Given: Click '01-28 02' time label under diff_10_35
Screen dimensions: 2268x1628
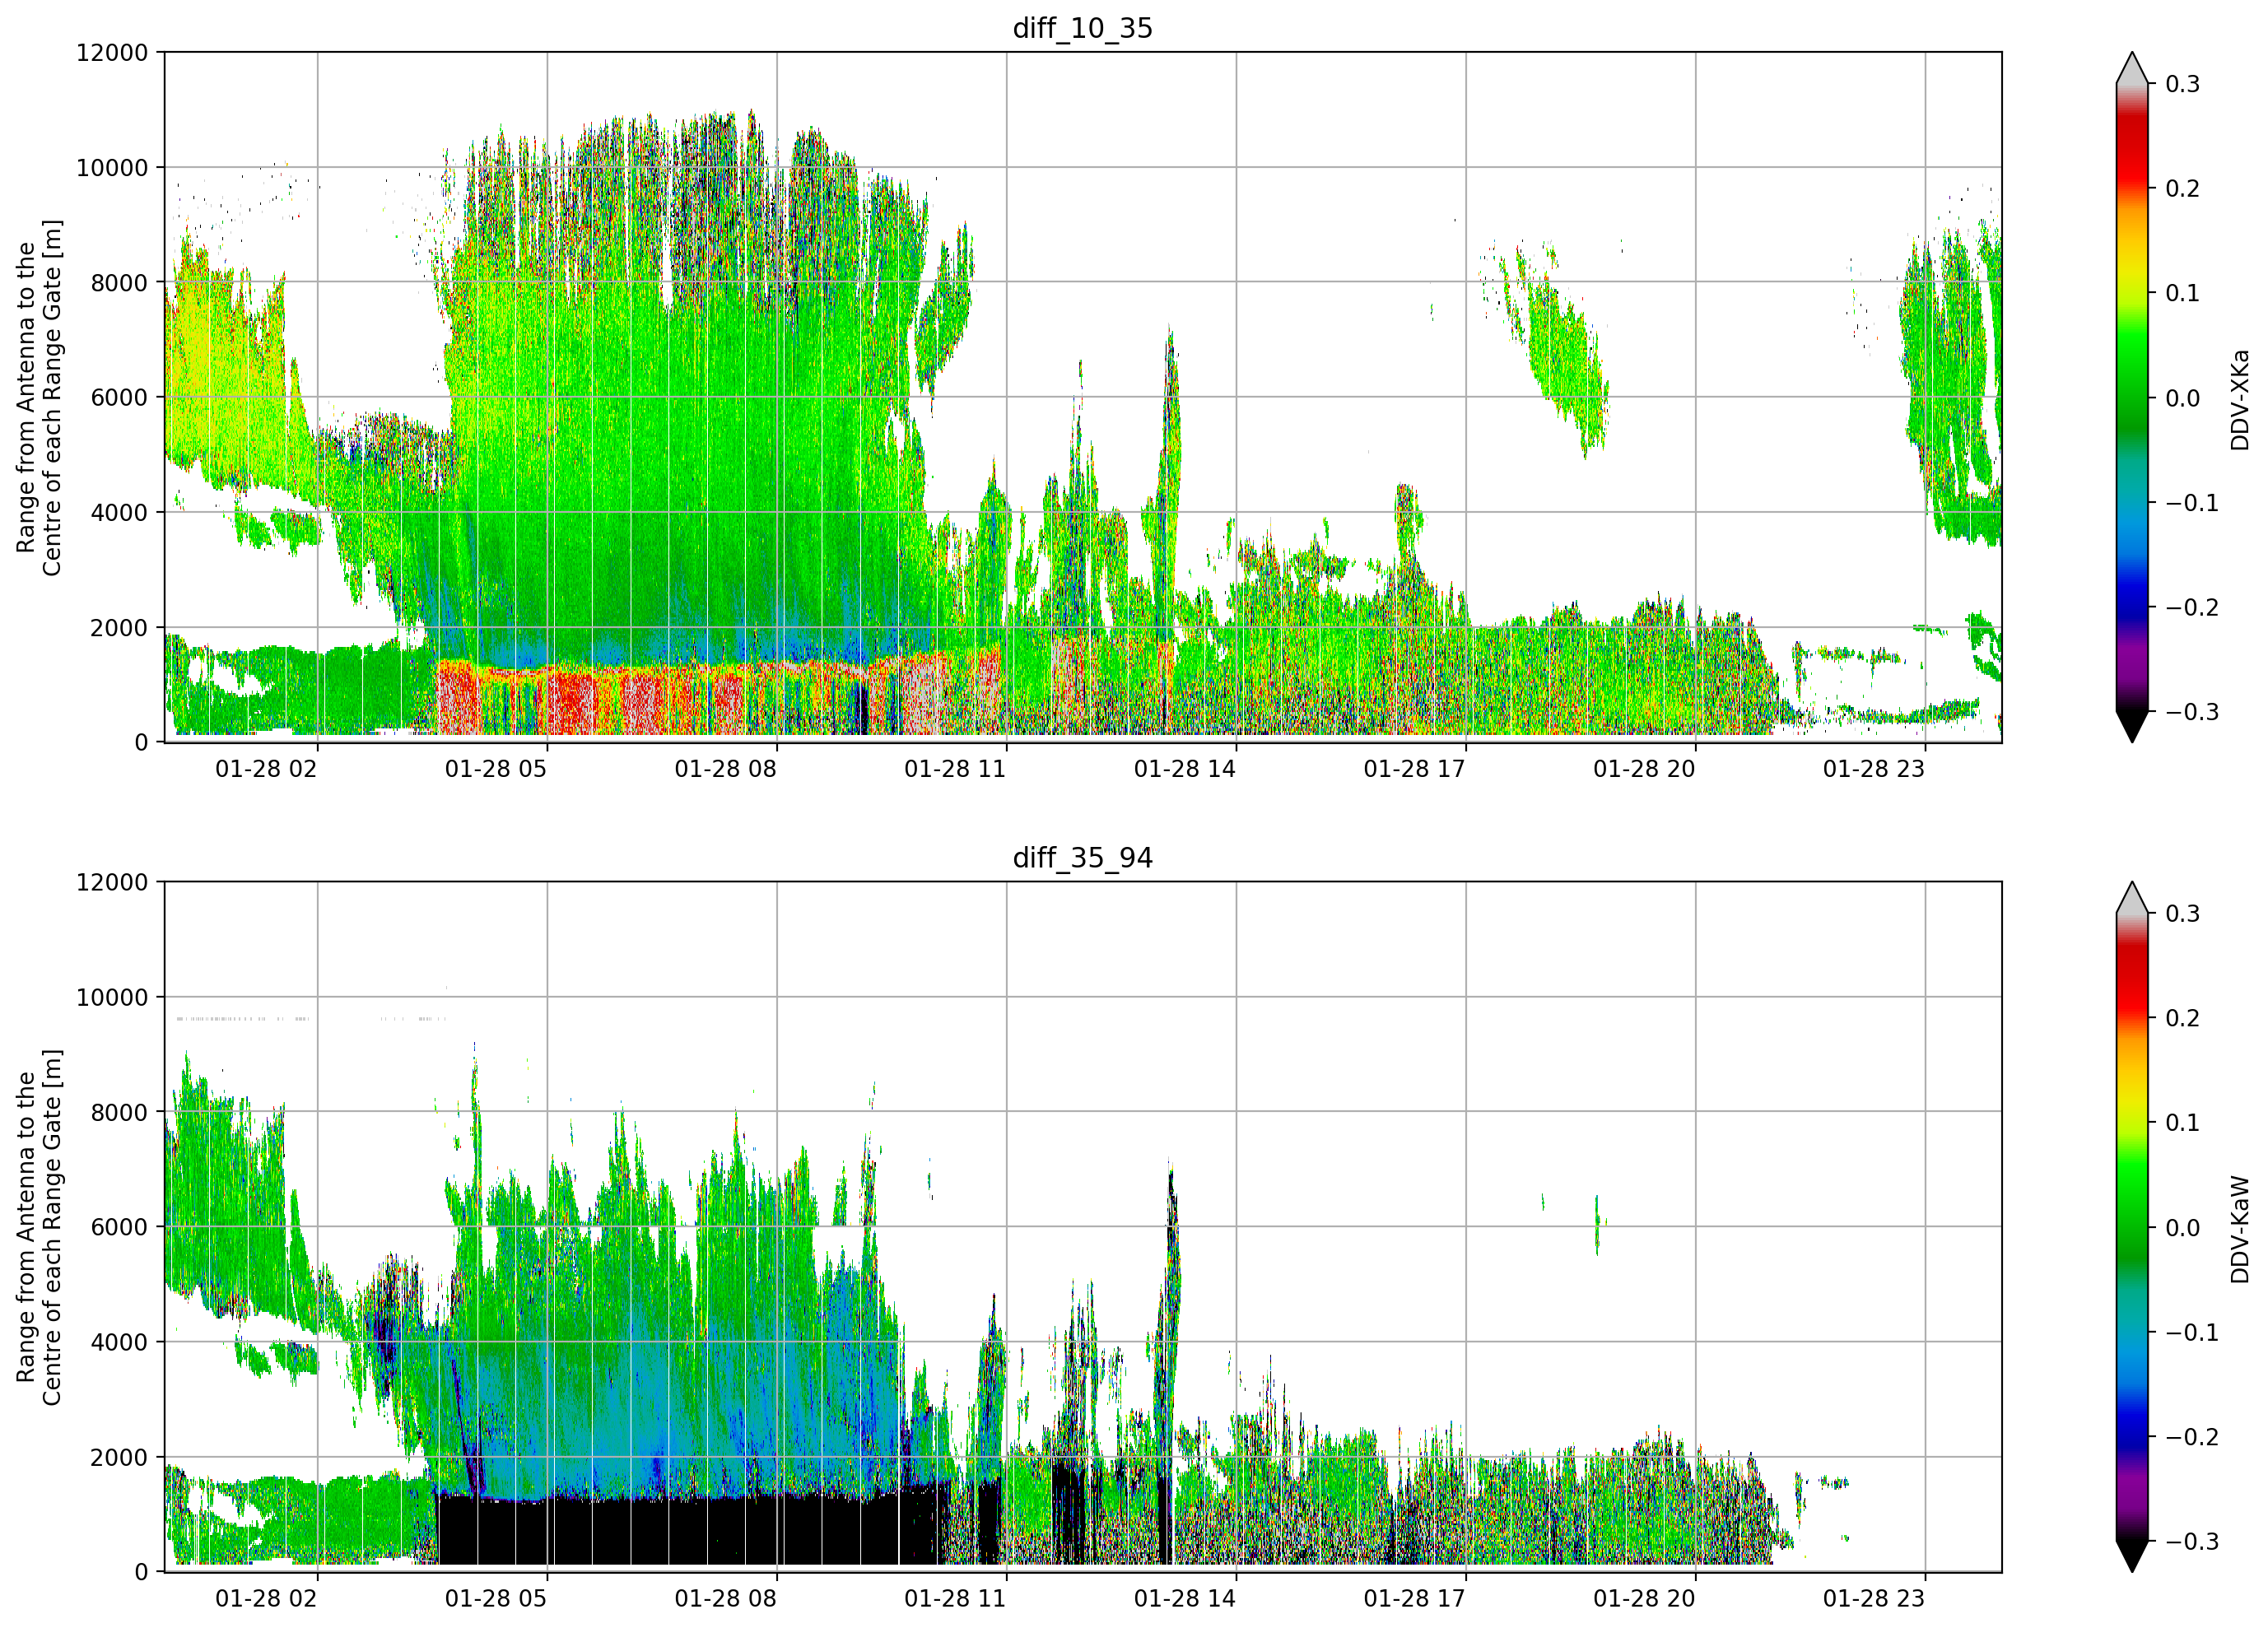Looking at the screenshot, I should click(x=266, y=769).
